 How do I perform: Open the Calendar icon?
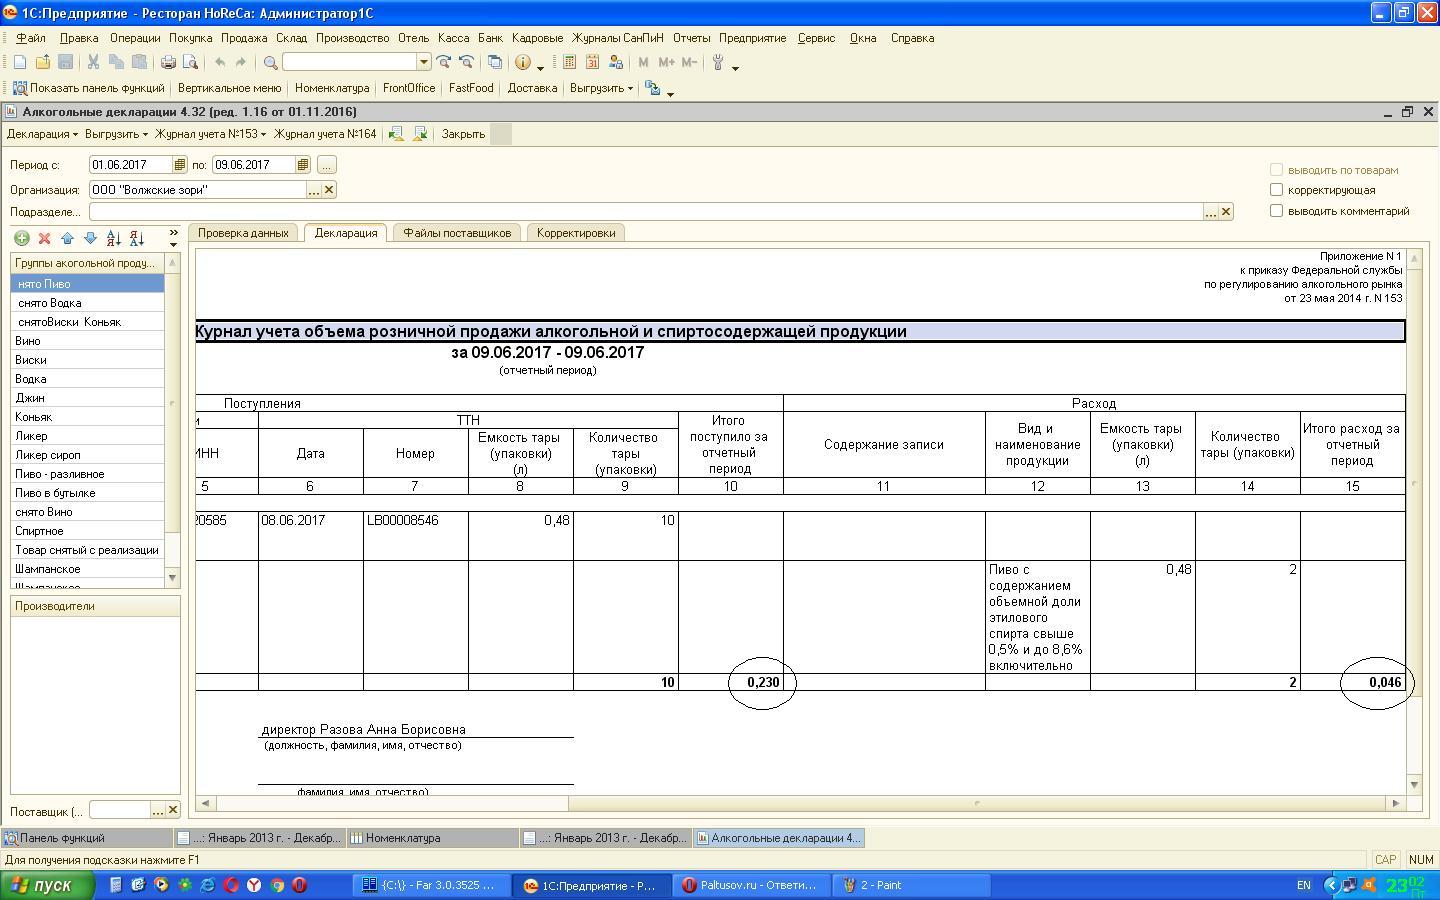[592, 62]
